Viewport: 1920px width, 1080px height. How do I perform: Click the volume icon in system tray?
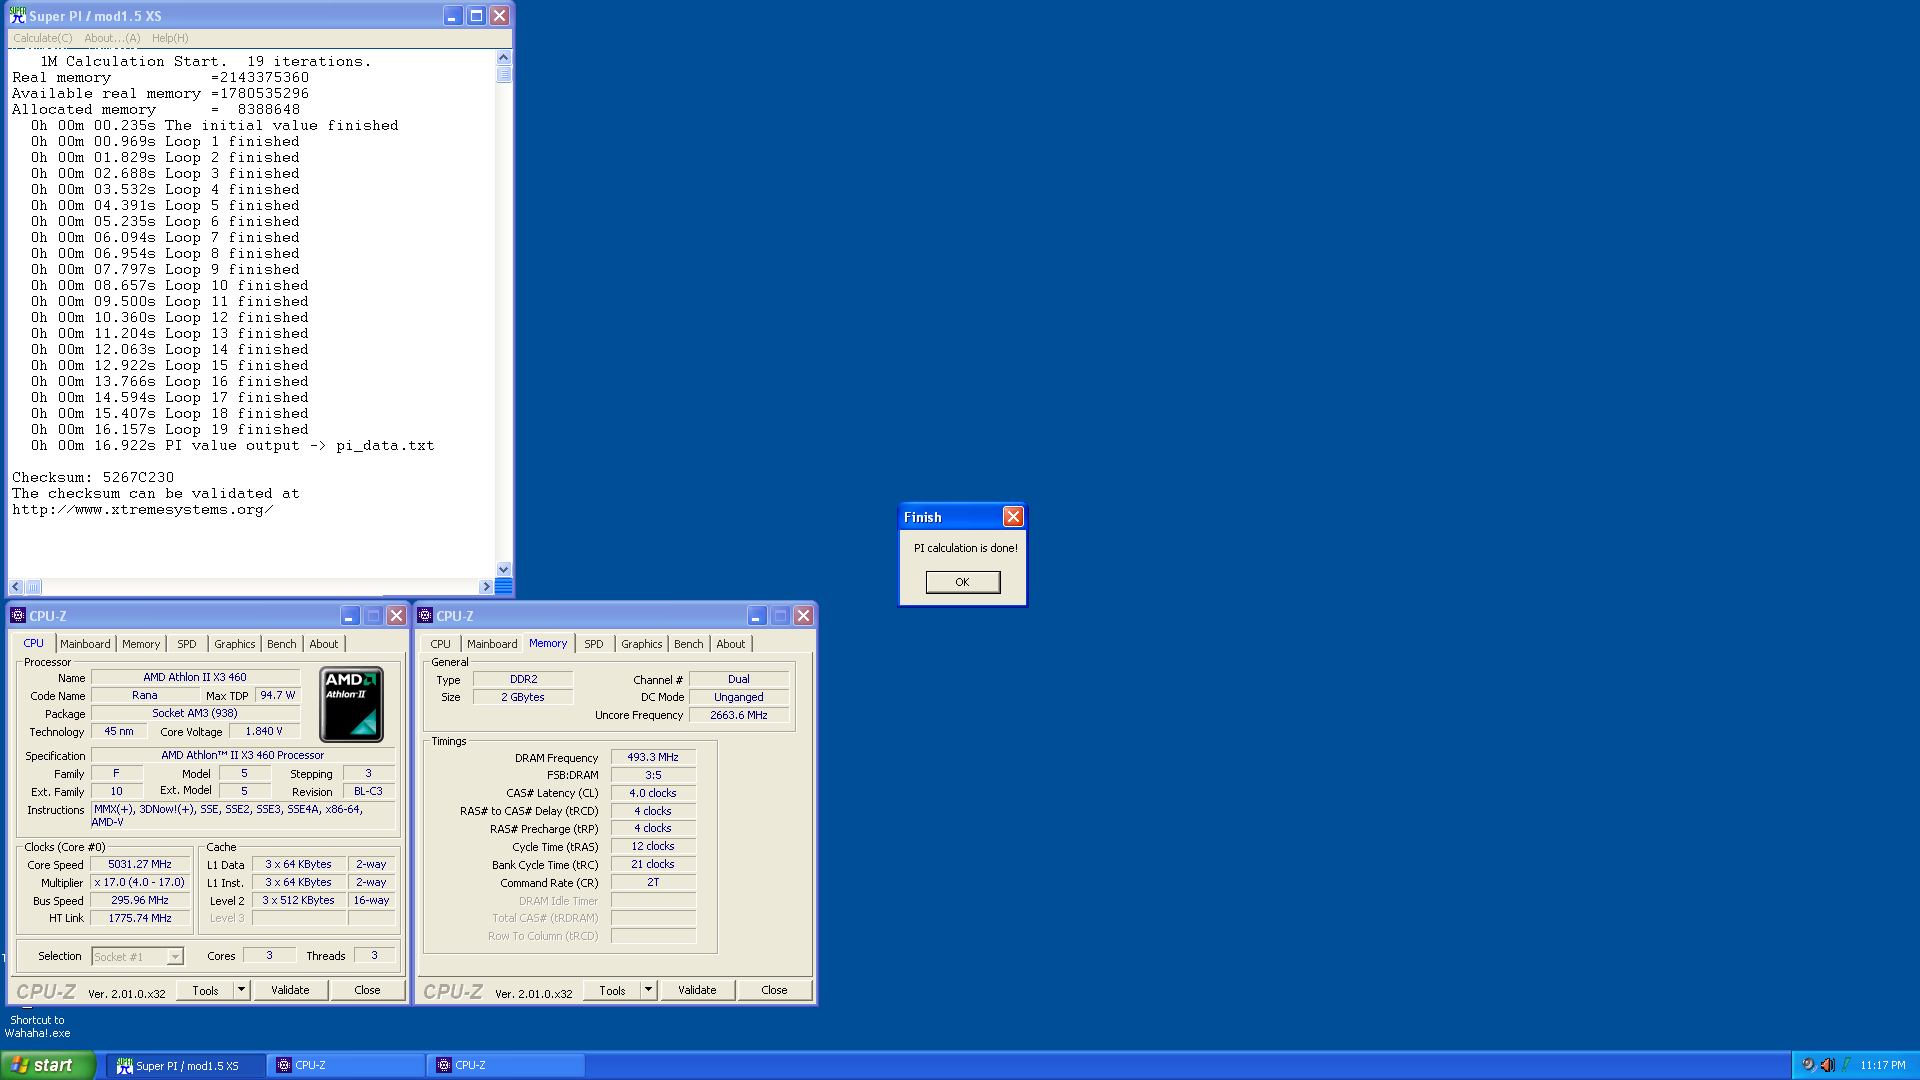point(1828,1065)
